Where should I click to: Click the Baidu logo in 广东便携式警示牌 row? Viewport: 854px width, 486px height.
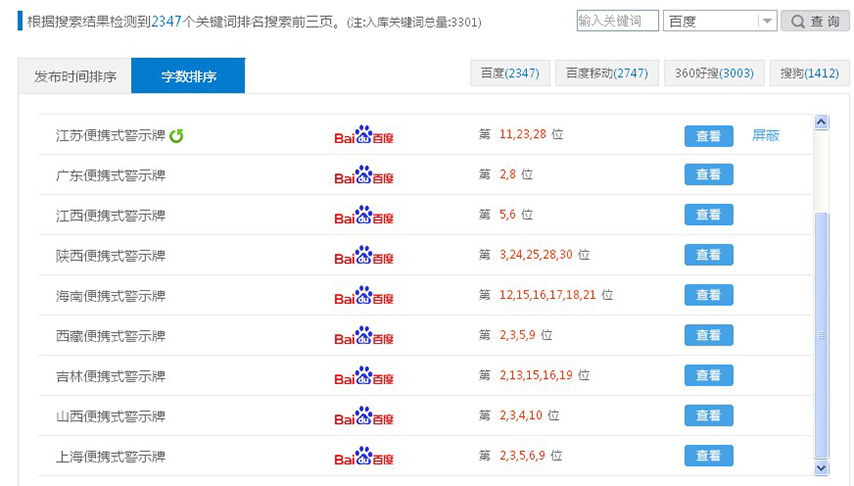click(364, 175)
